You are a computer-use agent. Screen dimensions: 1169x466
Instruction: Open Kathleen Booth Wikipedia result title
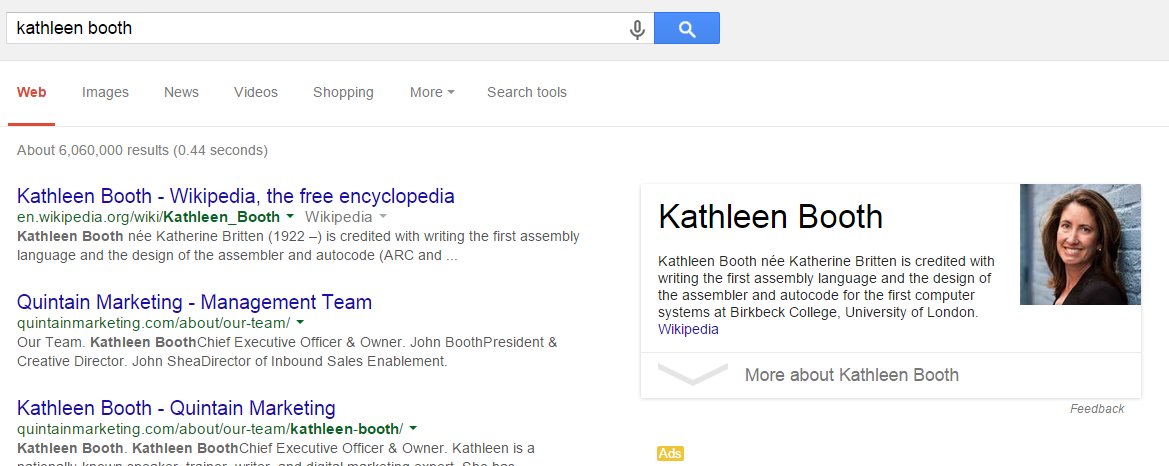(236, 196)
